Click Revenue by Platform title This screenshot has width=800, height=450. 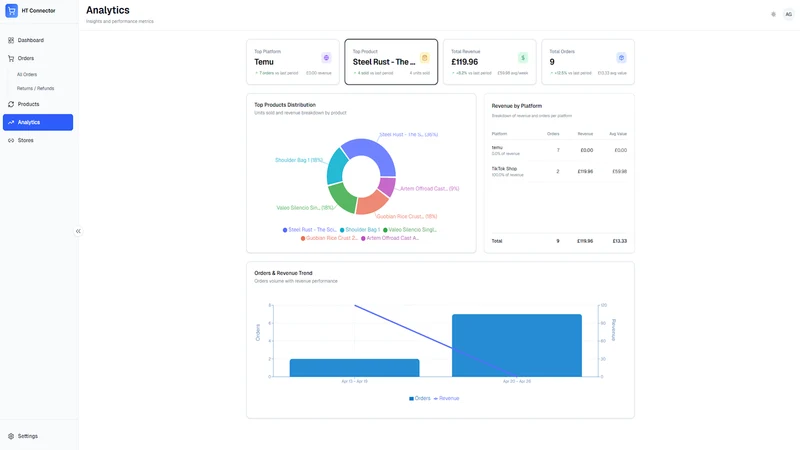(516, 106)
